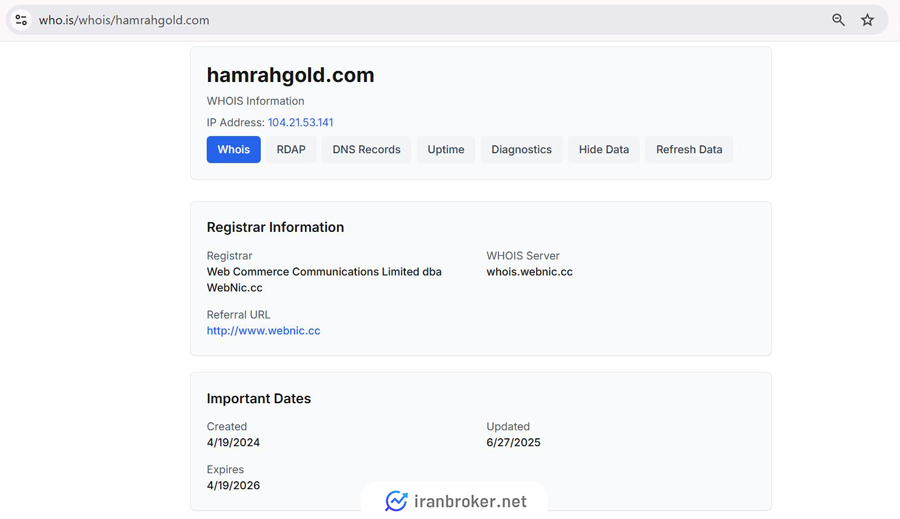Click the Referral URL label
Image resolution: width=900 pixels, height=519 pixels.
pyautogui.click(x=238, y=315)
